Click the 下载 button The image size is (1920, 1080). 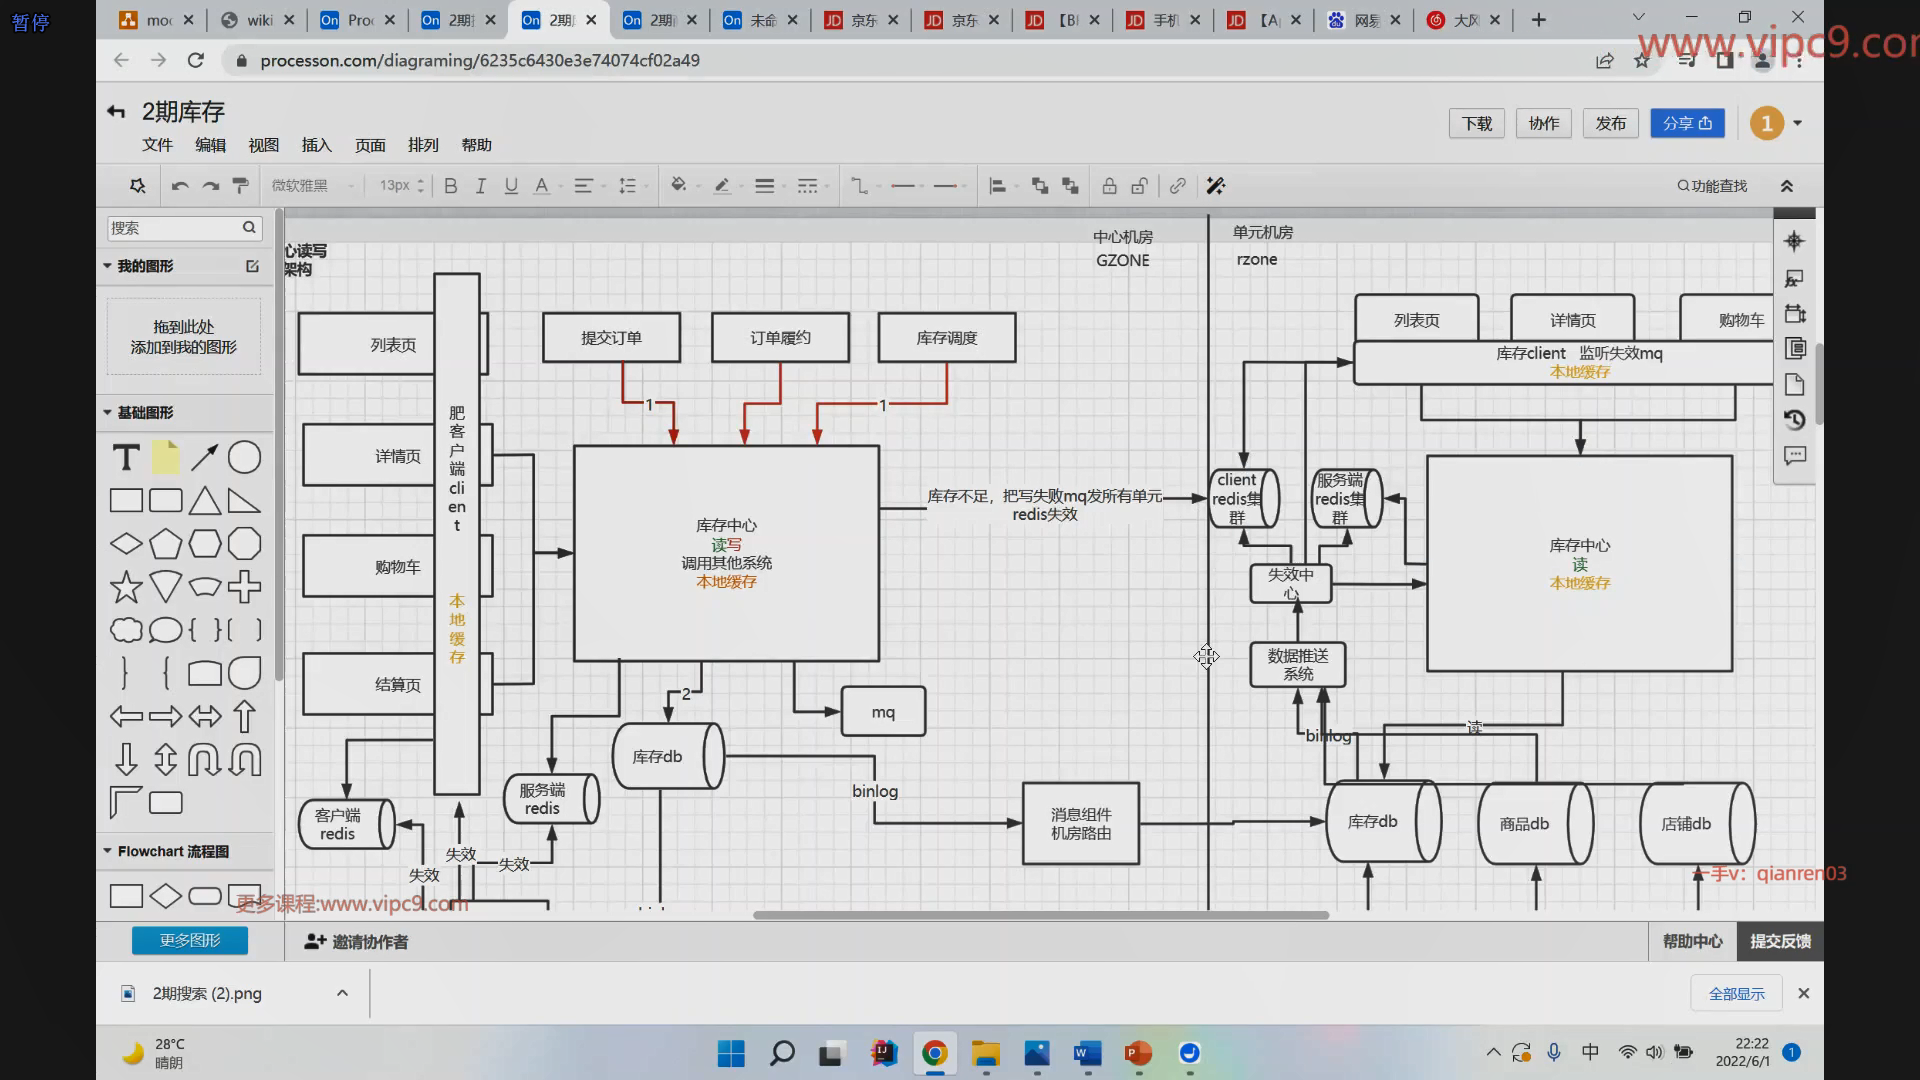pos(1476,123)
